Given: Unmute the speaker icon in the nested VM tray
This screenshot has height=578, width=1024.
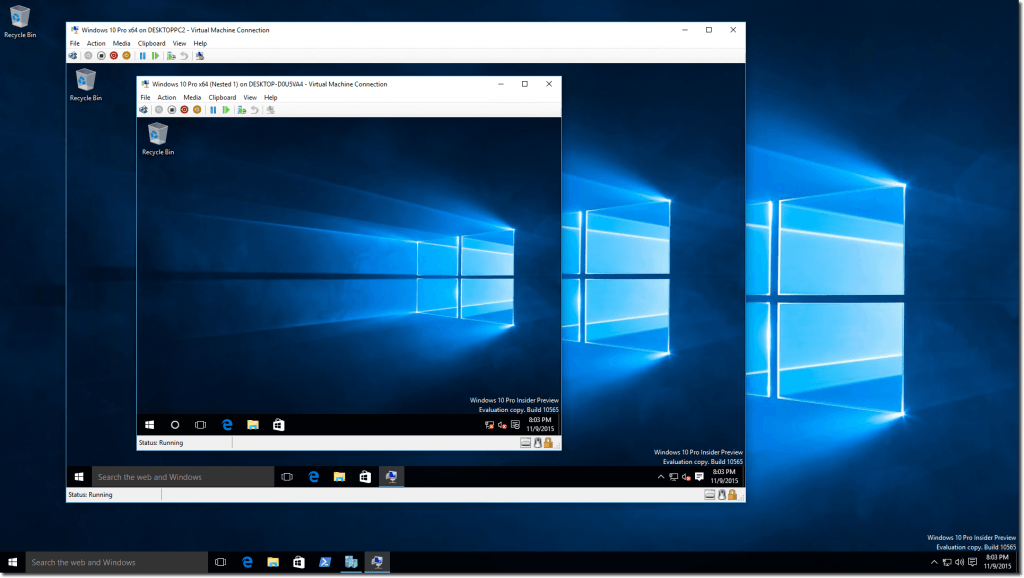Looking at the screenshot, I should 503,425.
